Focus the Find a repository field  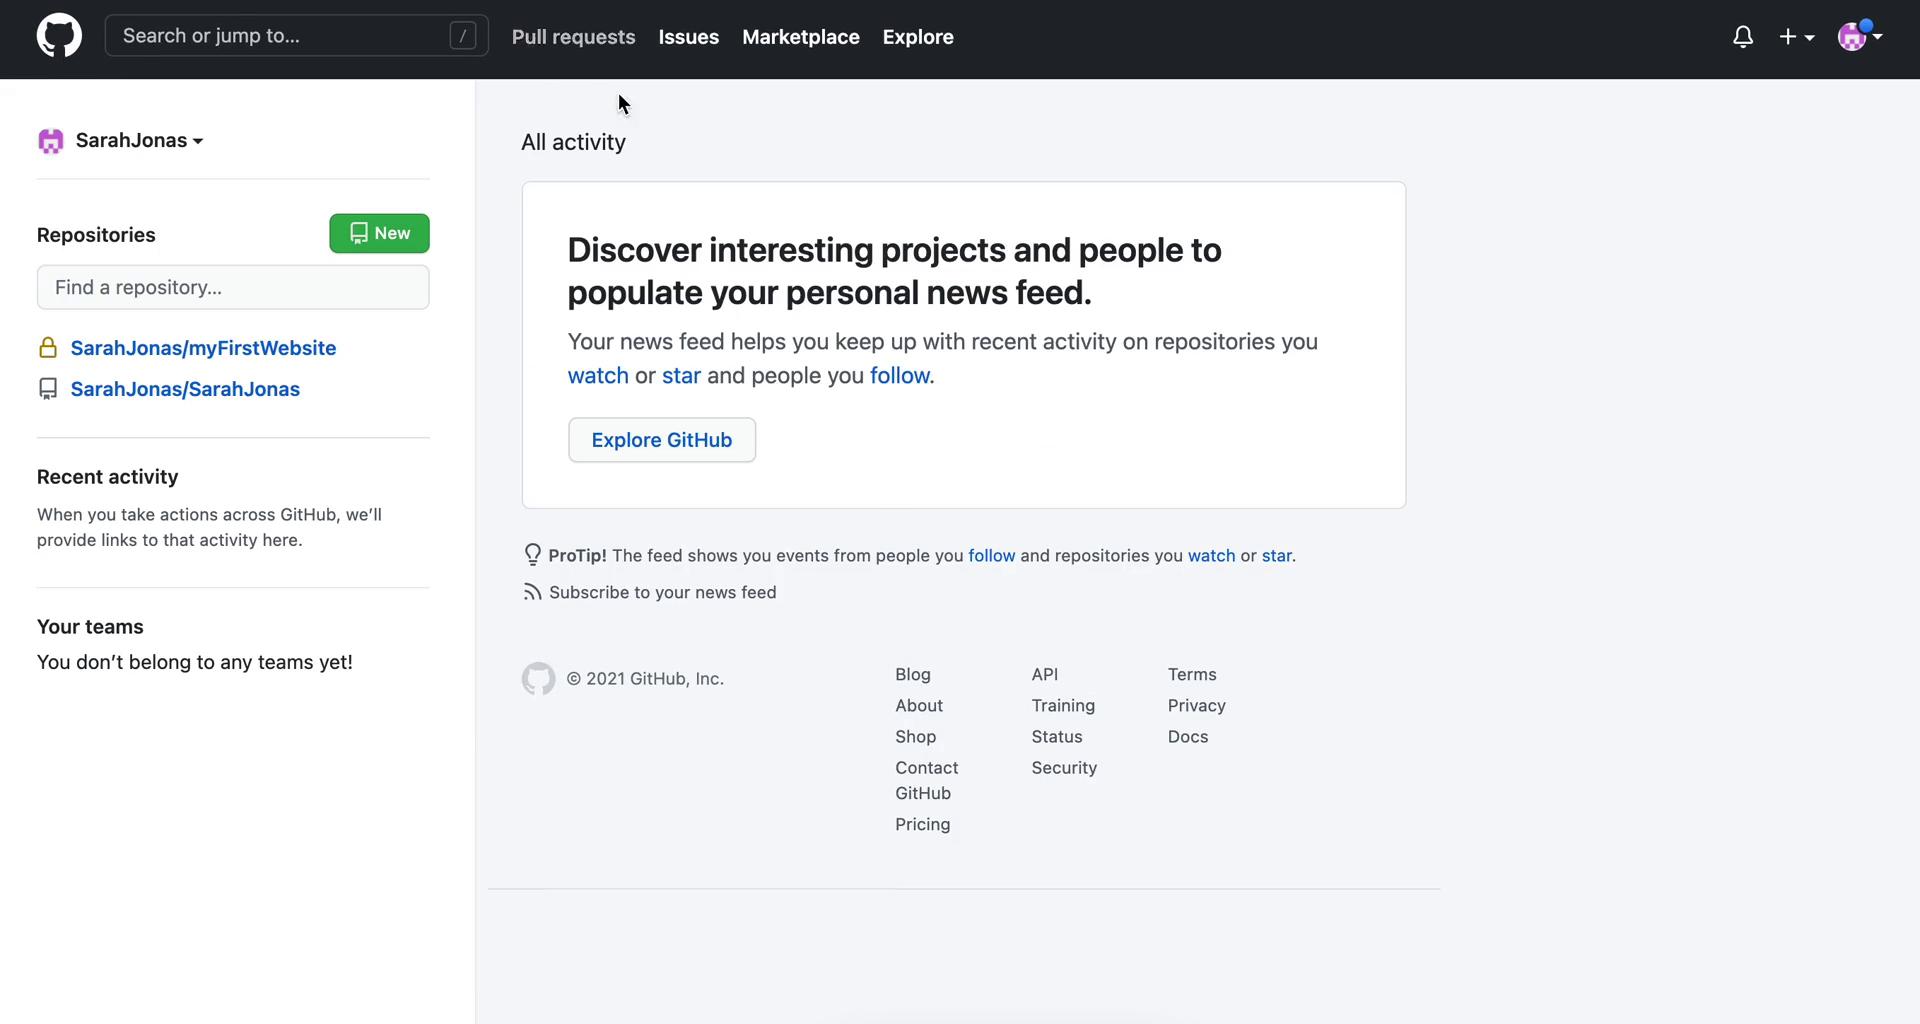pos(233,287)
